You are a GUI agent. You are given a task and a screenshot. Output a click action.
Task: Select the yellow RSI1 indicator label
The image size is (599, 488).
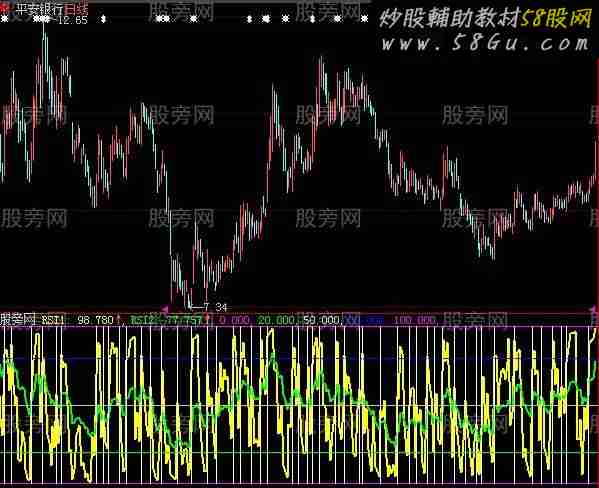click(x=53, y=320)
